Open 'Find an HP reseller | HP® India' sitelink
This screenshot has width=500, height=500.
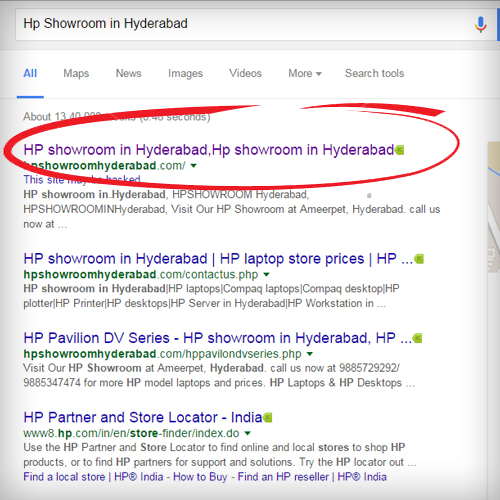tap(312, 477)
